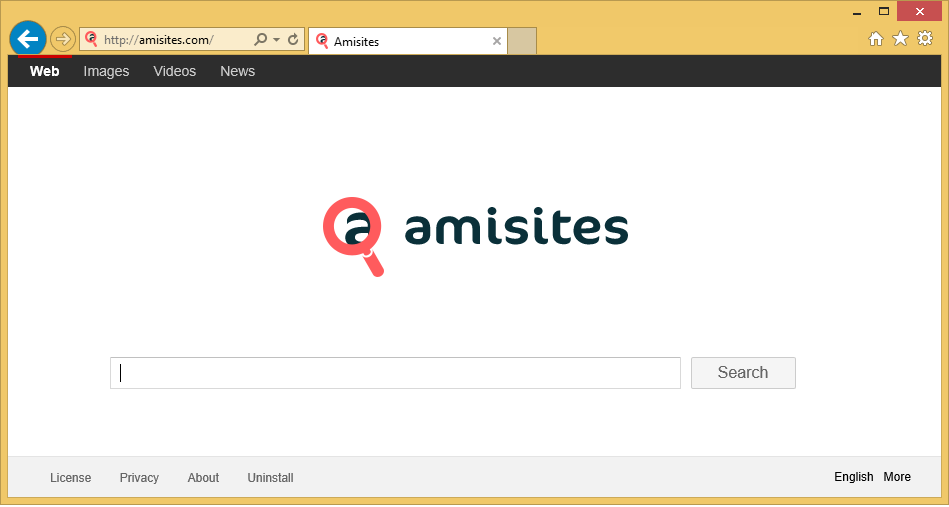The height and width of the screenshot is (507, 949).
Task: Open a new tab
Action: (x=522, y=41)
